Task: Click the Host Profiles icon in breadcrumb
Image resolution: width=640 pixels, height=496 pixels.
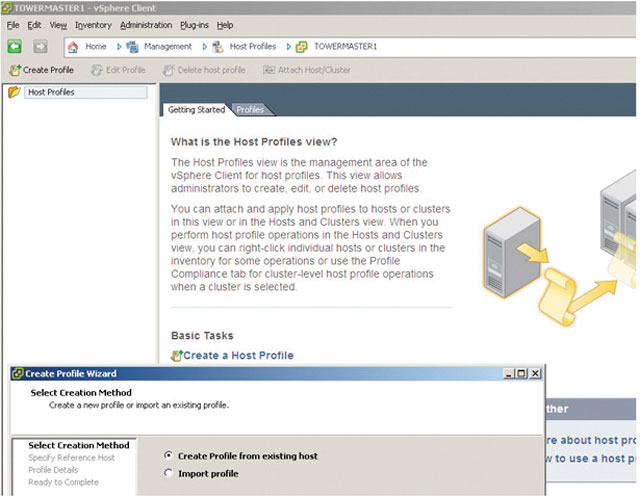Action: [218, 47]
